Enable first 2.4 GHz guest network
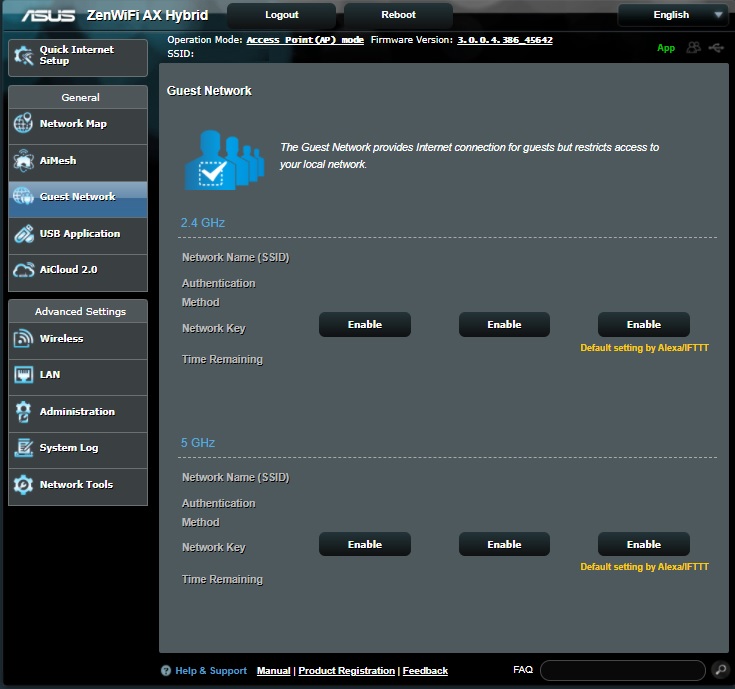Image resolution: width=735 pixels, height=689 pixels. (365, 324)
